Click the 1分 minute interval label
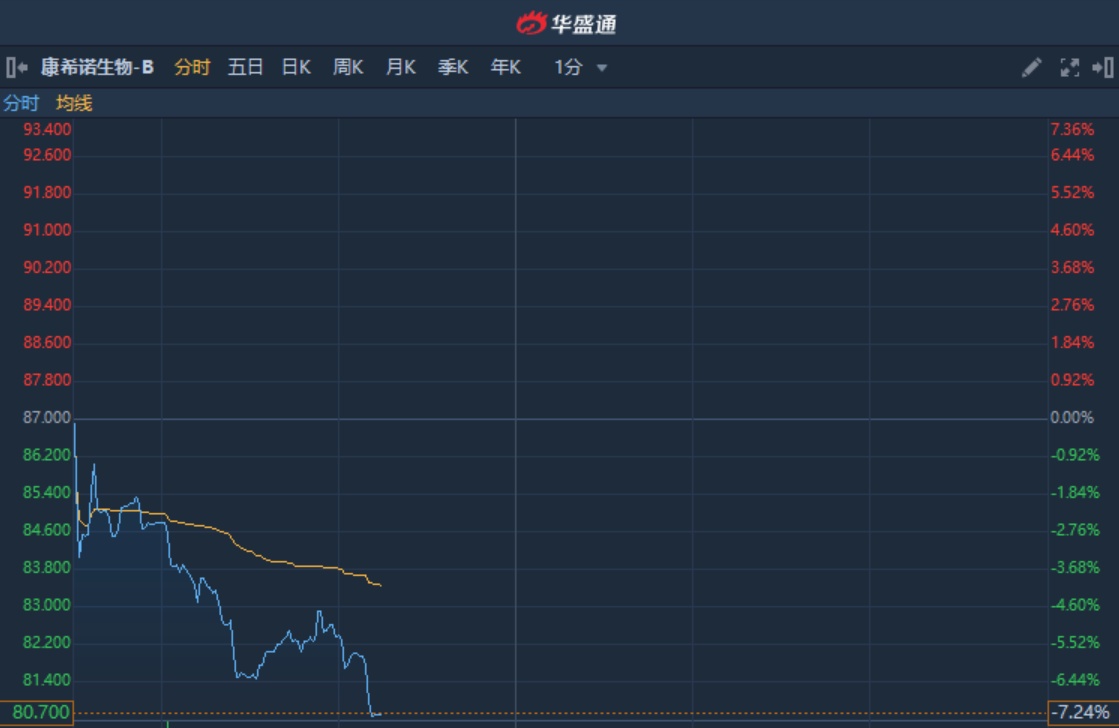The image size is (1119, 728). pyautogui.click(x=568, y=68)
